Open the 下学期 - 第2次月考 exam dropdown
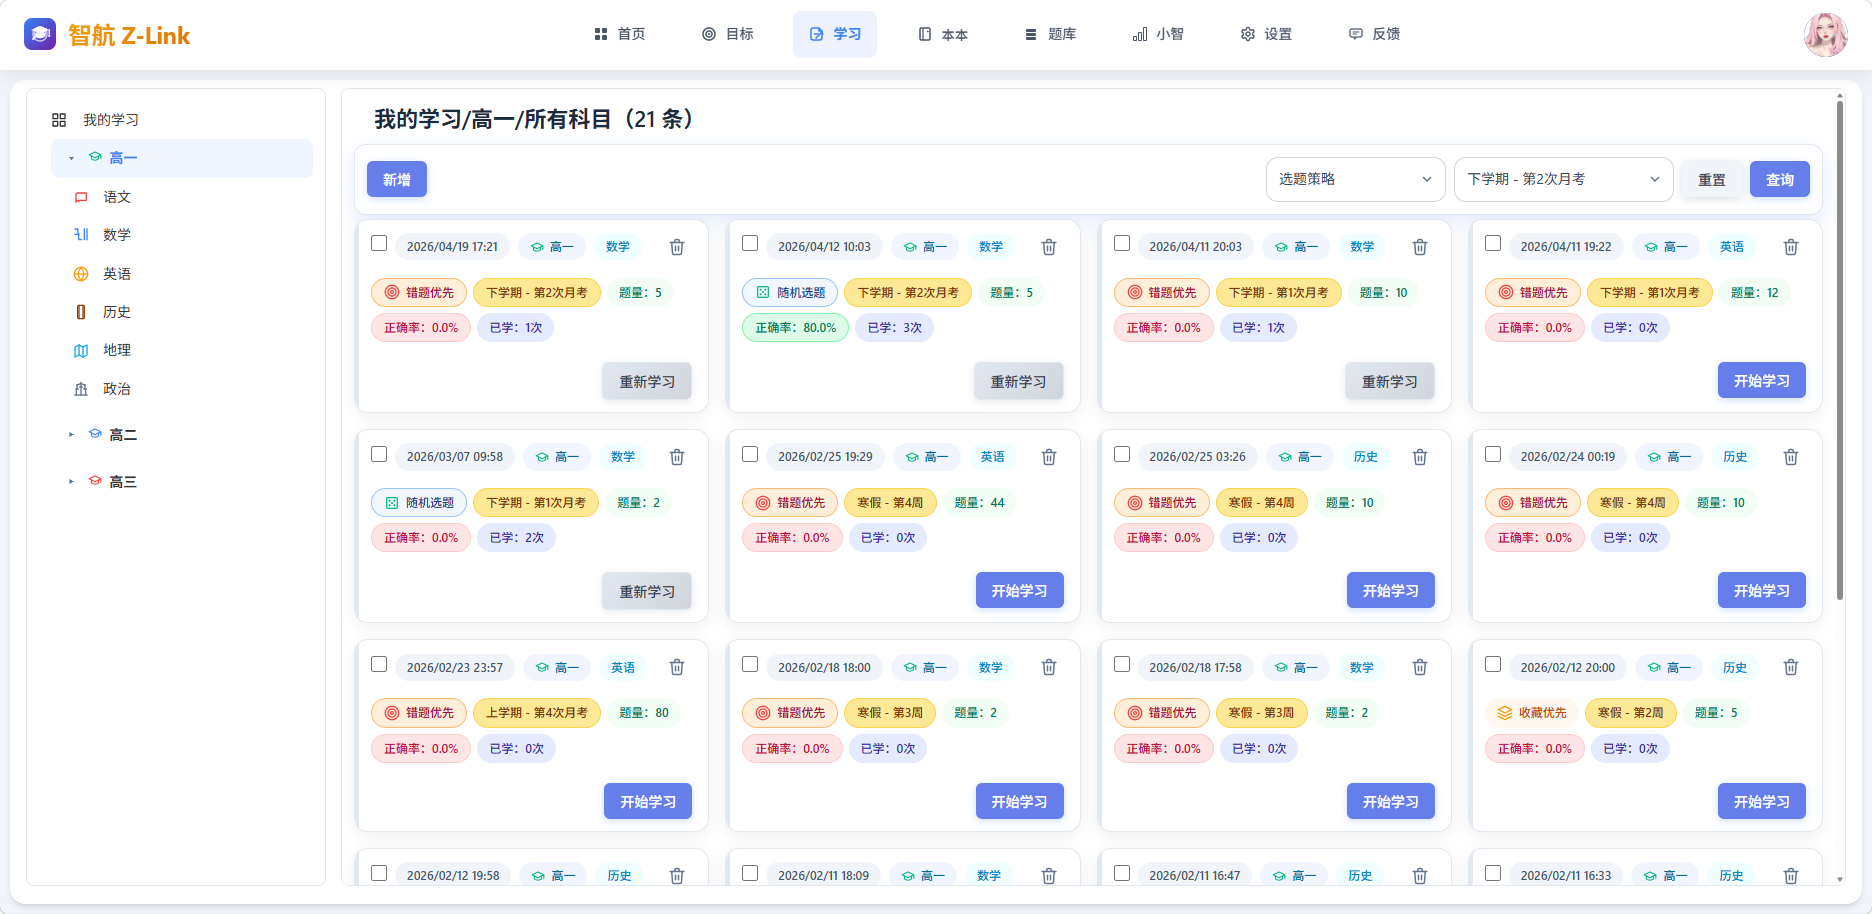 1563,179
